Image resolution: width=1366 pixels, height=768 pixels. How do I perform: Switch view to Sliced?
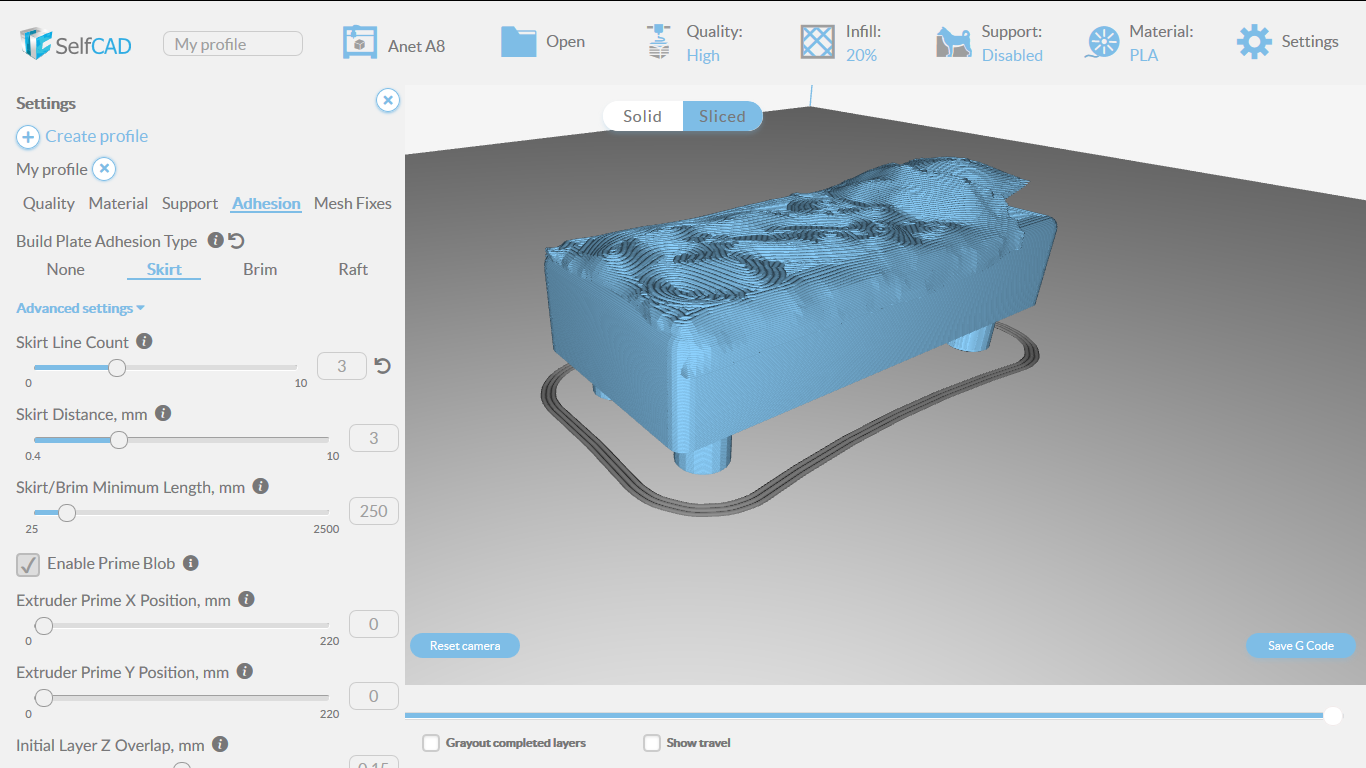point(722,116)
